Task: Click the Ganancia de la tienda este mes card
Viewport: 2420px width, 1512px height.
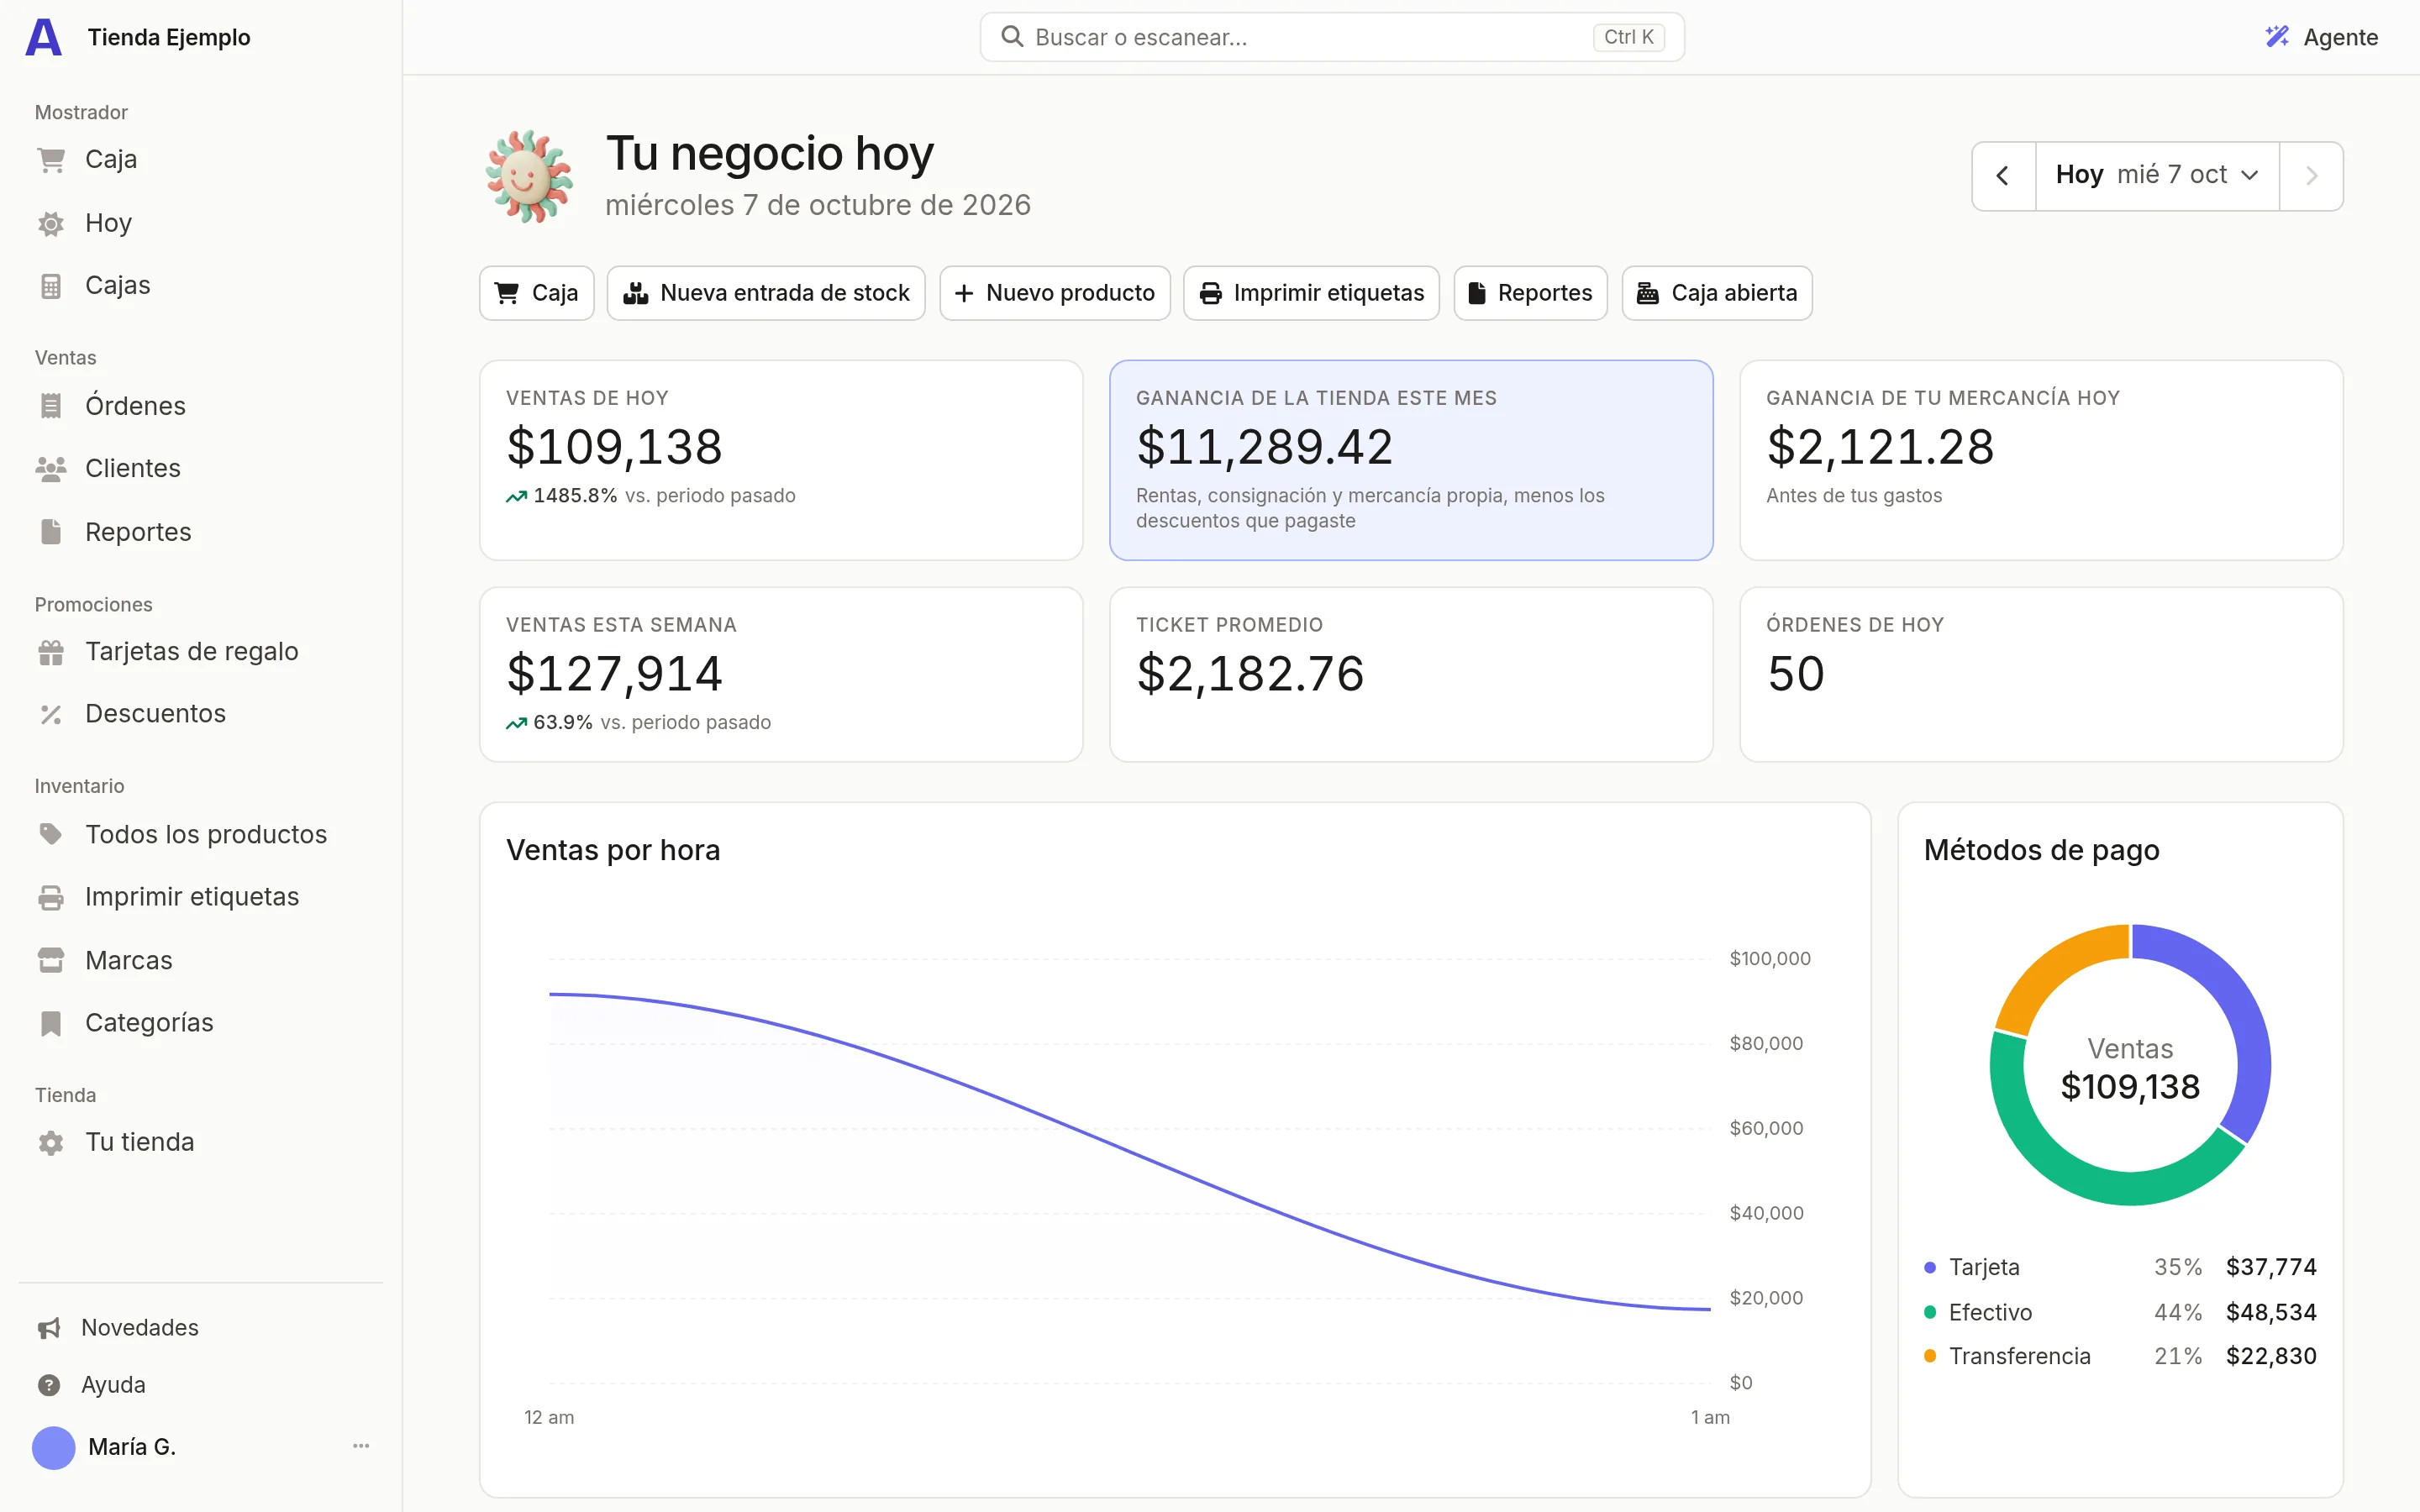Action: pos(1411,460)
